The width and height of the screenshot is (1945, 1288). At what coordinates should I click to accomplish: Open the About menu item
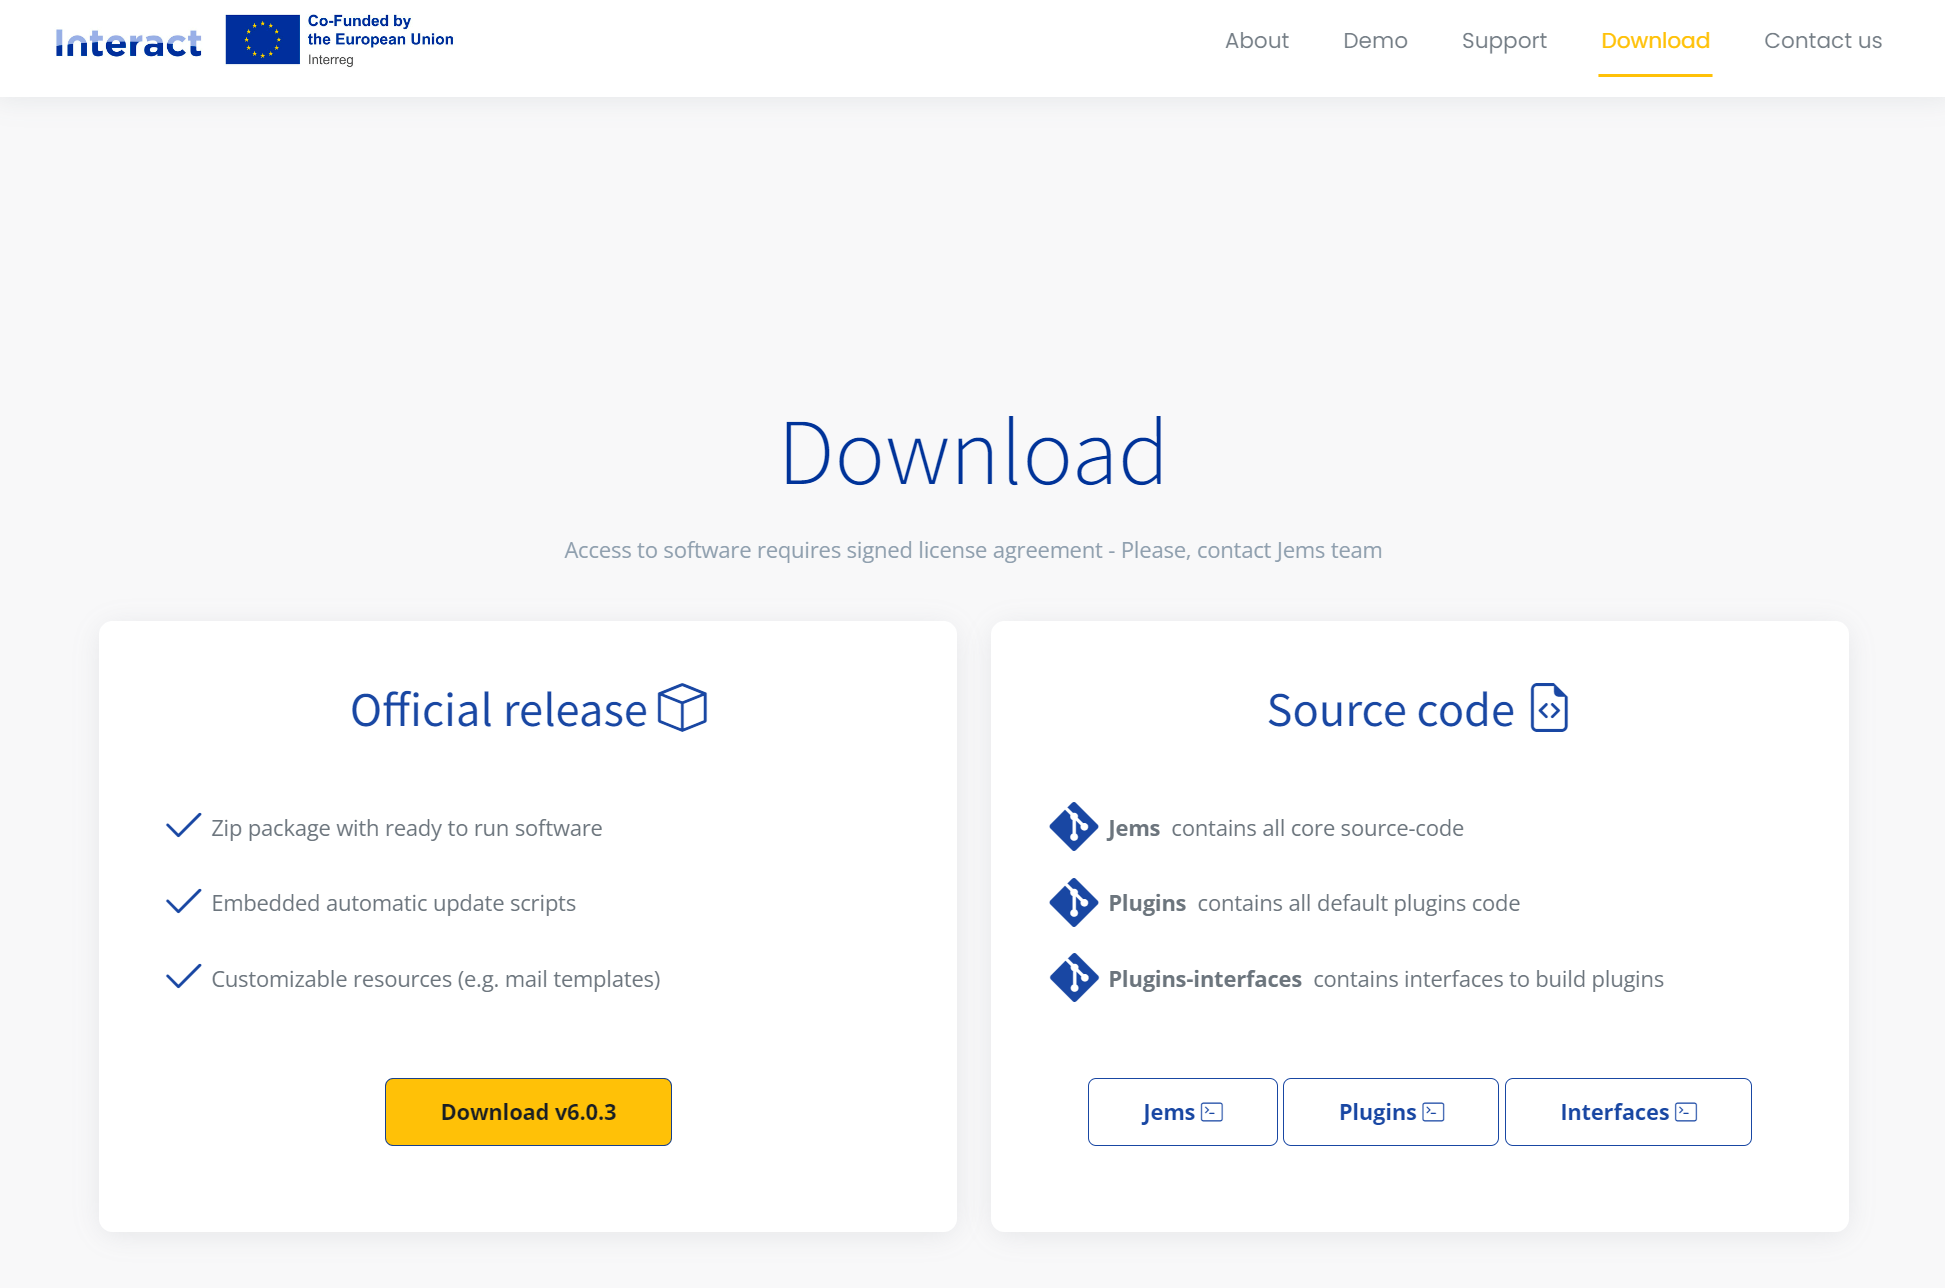tap(1257, 41)
